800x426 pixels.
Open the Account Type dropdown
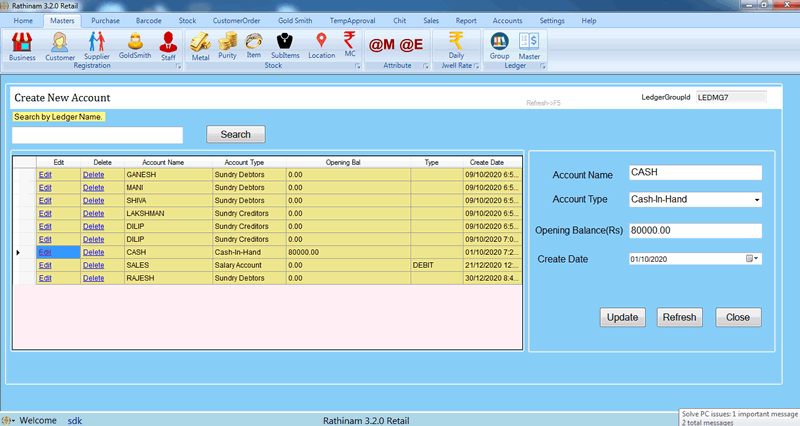coord(757,200)
